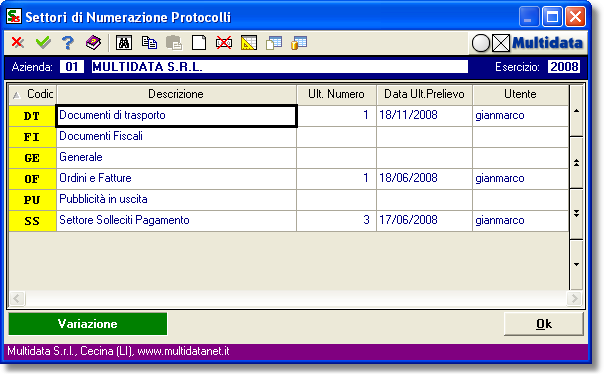Click the window title bar application icon

pos(14,17)
